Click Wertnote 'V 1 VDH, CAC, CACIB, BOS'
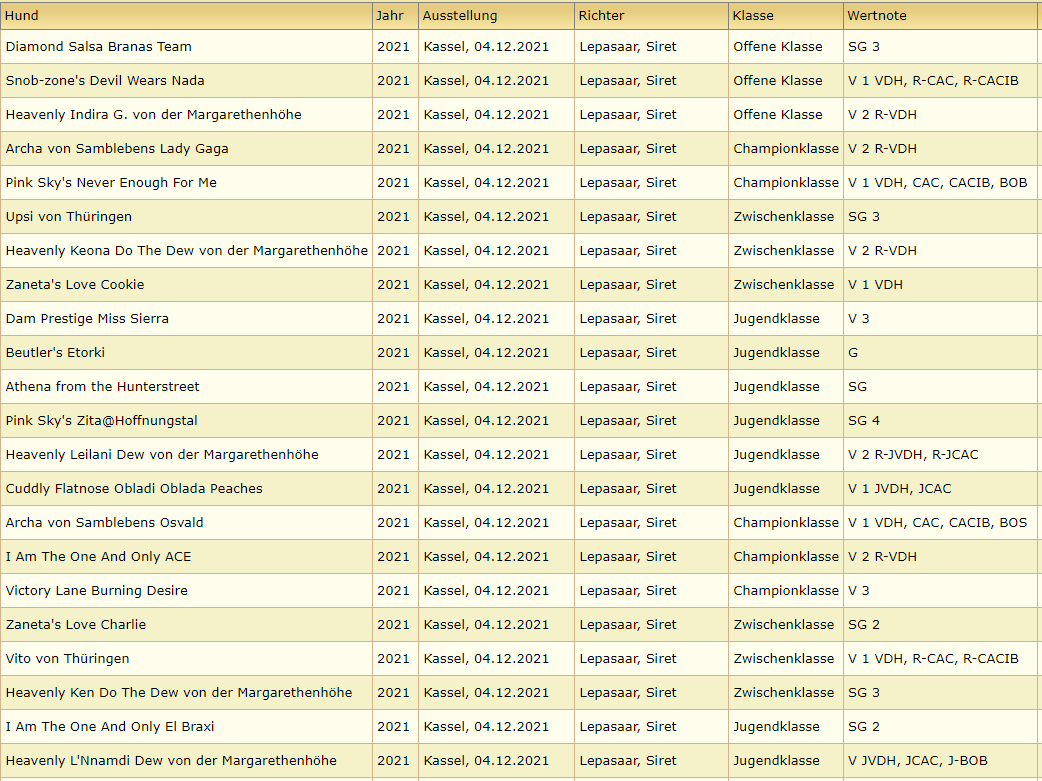Viewport: 1042px width, 781px height. pos(938,522)
